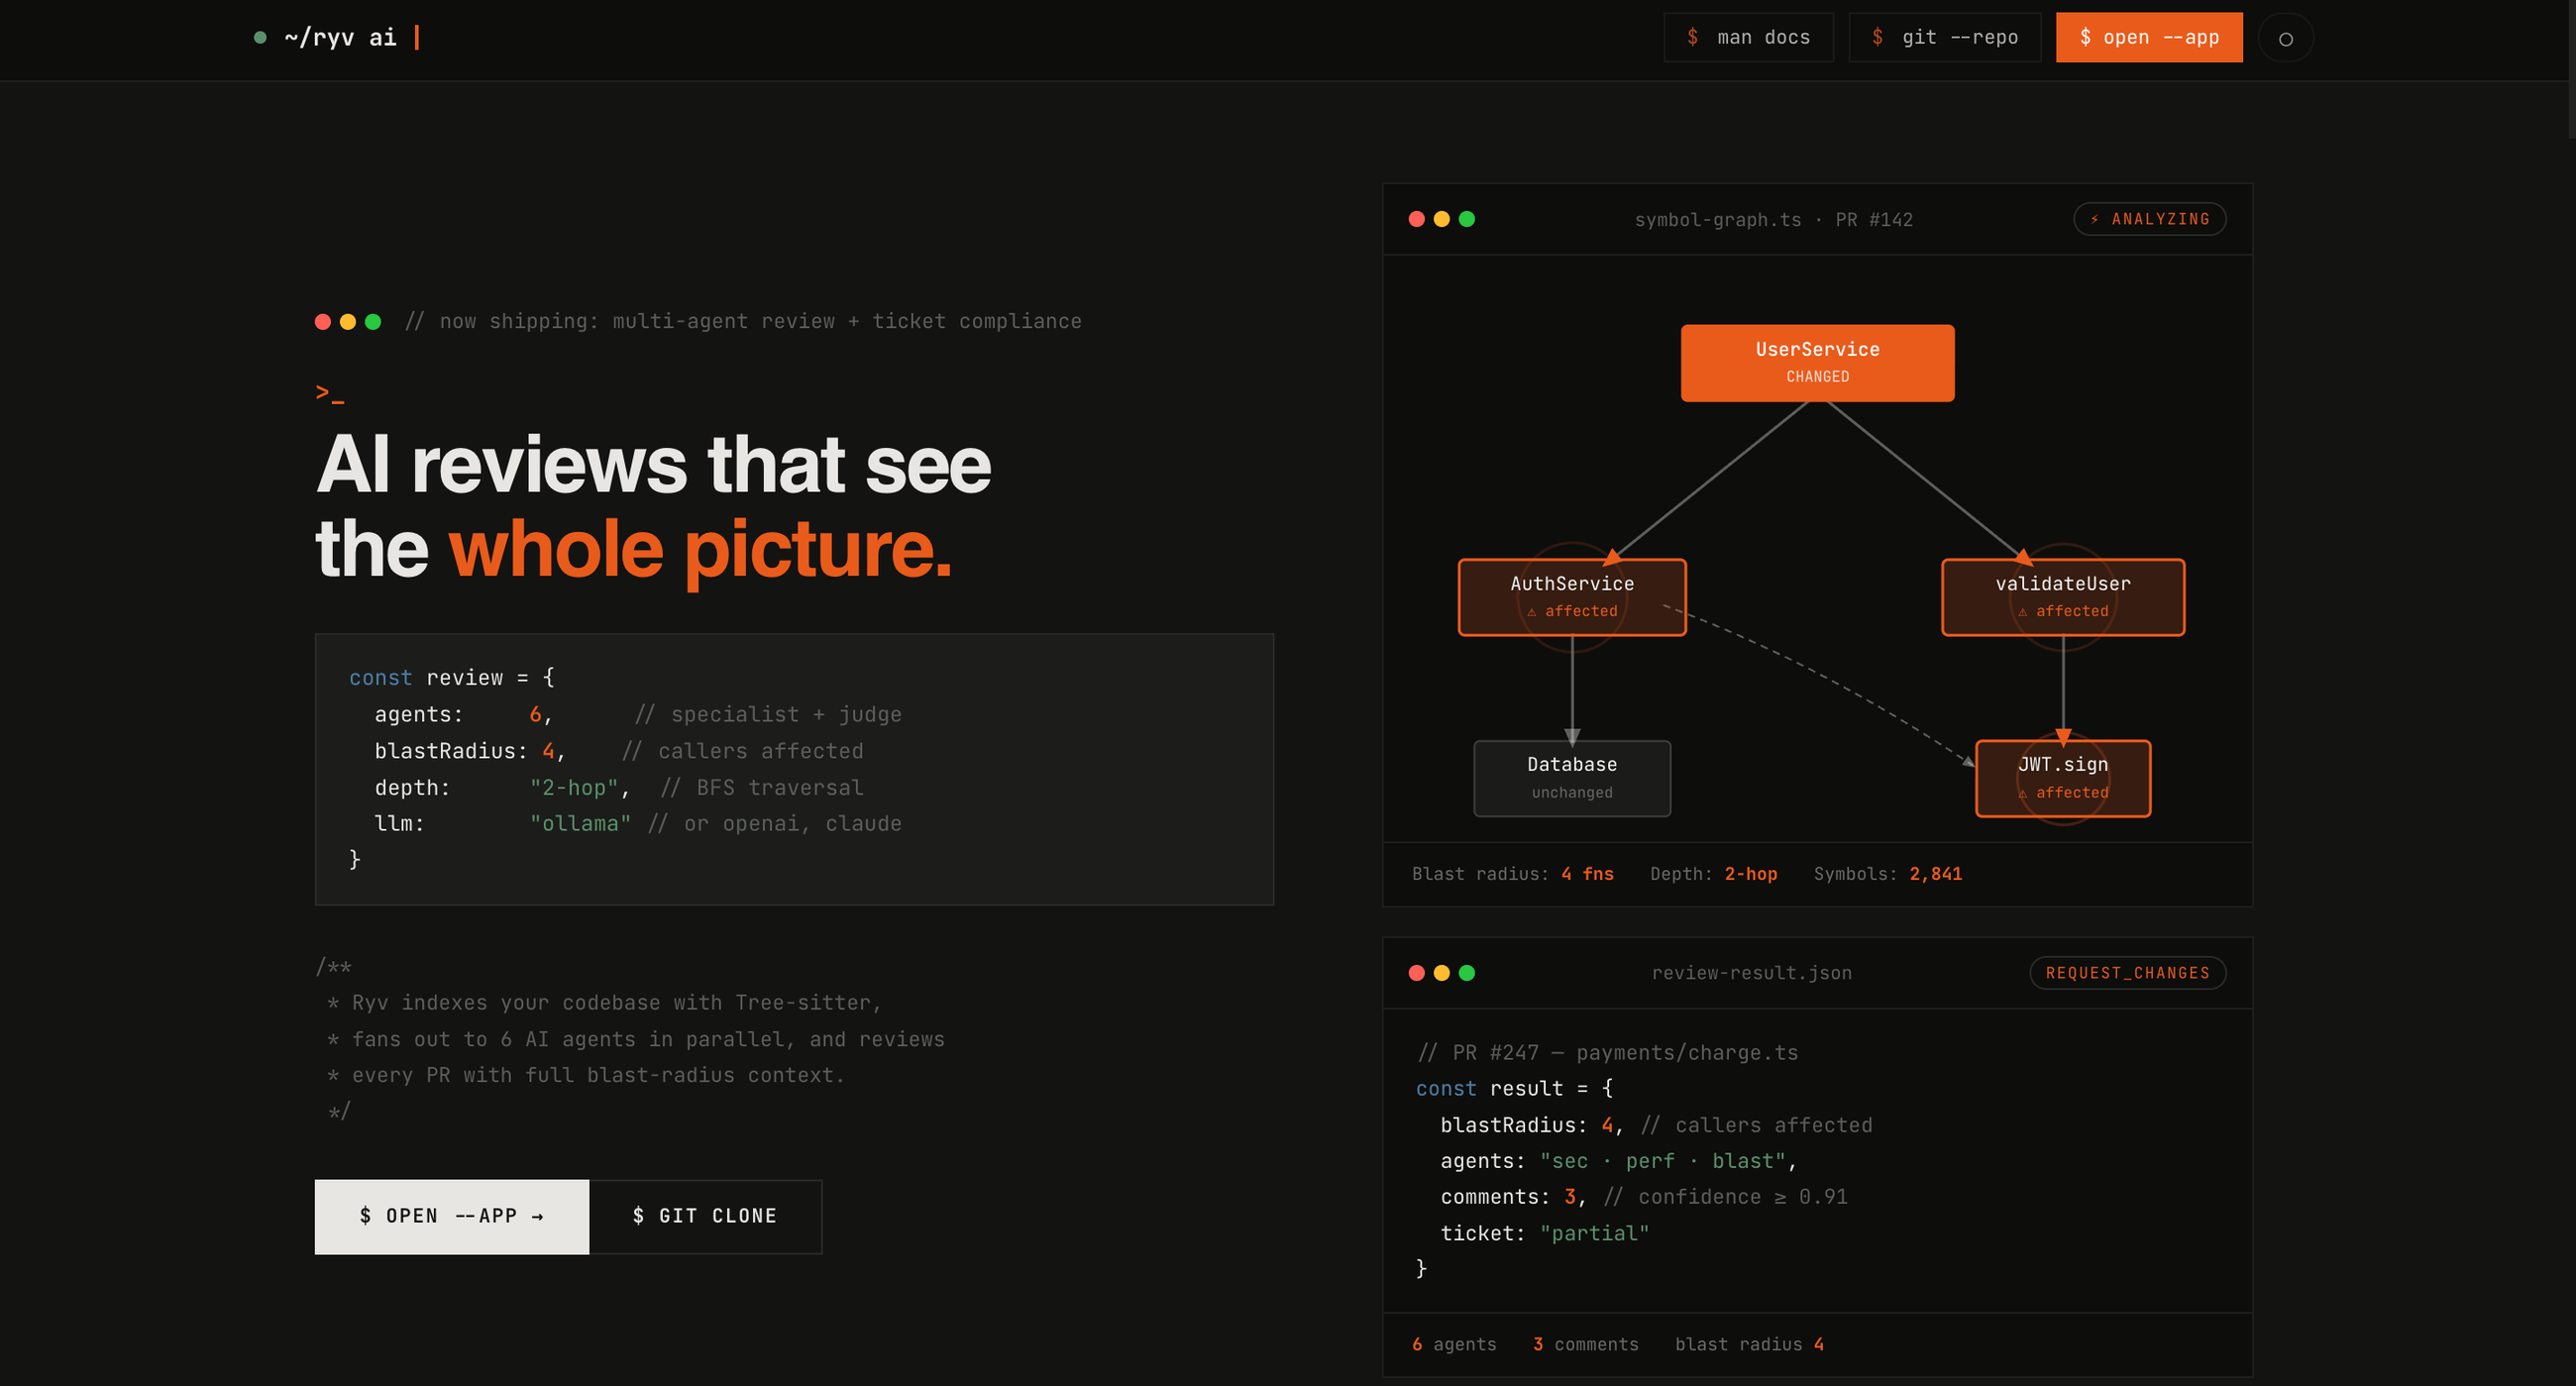This screenshot has width=2576, height=1386.
Task: Click 'Symbols: 2,841' stat
Action: click(x=1887, y=874)
